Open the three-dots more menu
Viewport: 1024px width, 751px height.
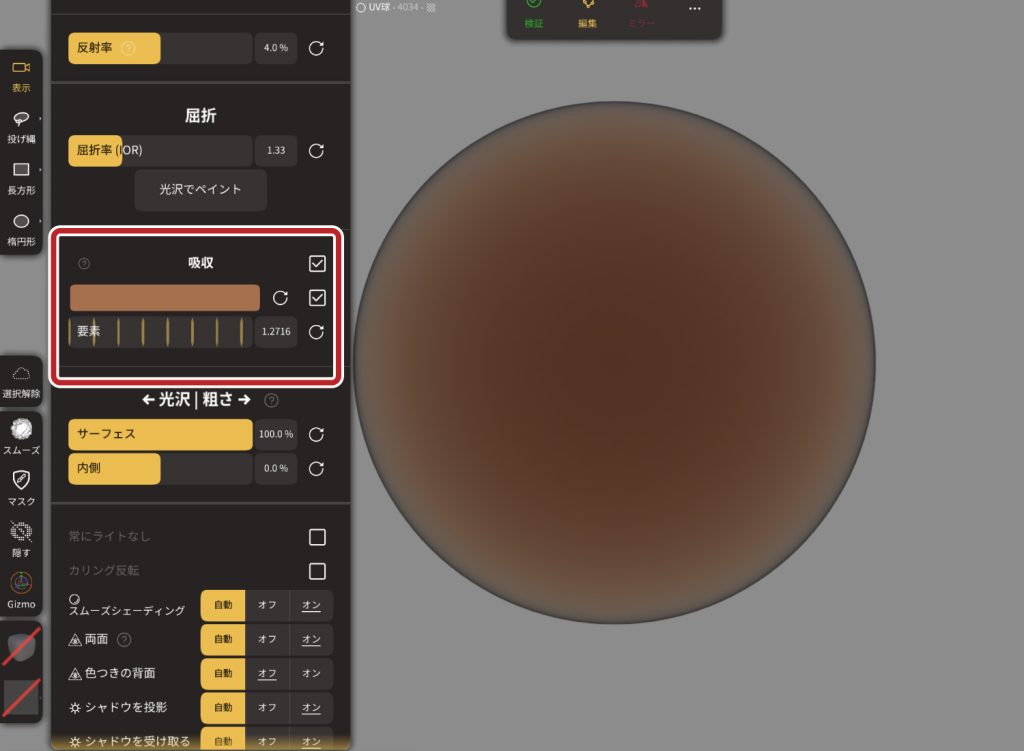pyautogui.click(x=694, y=9)
